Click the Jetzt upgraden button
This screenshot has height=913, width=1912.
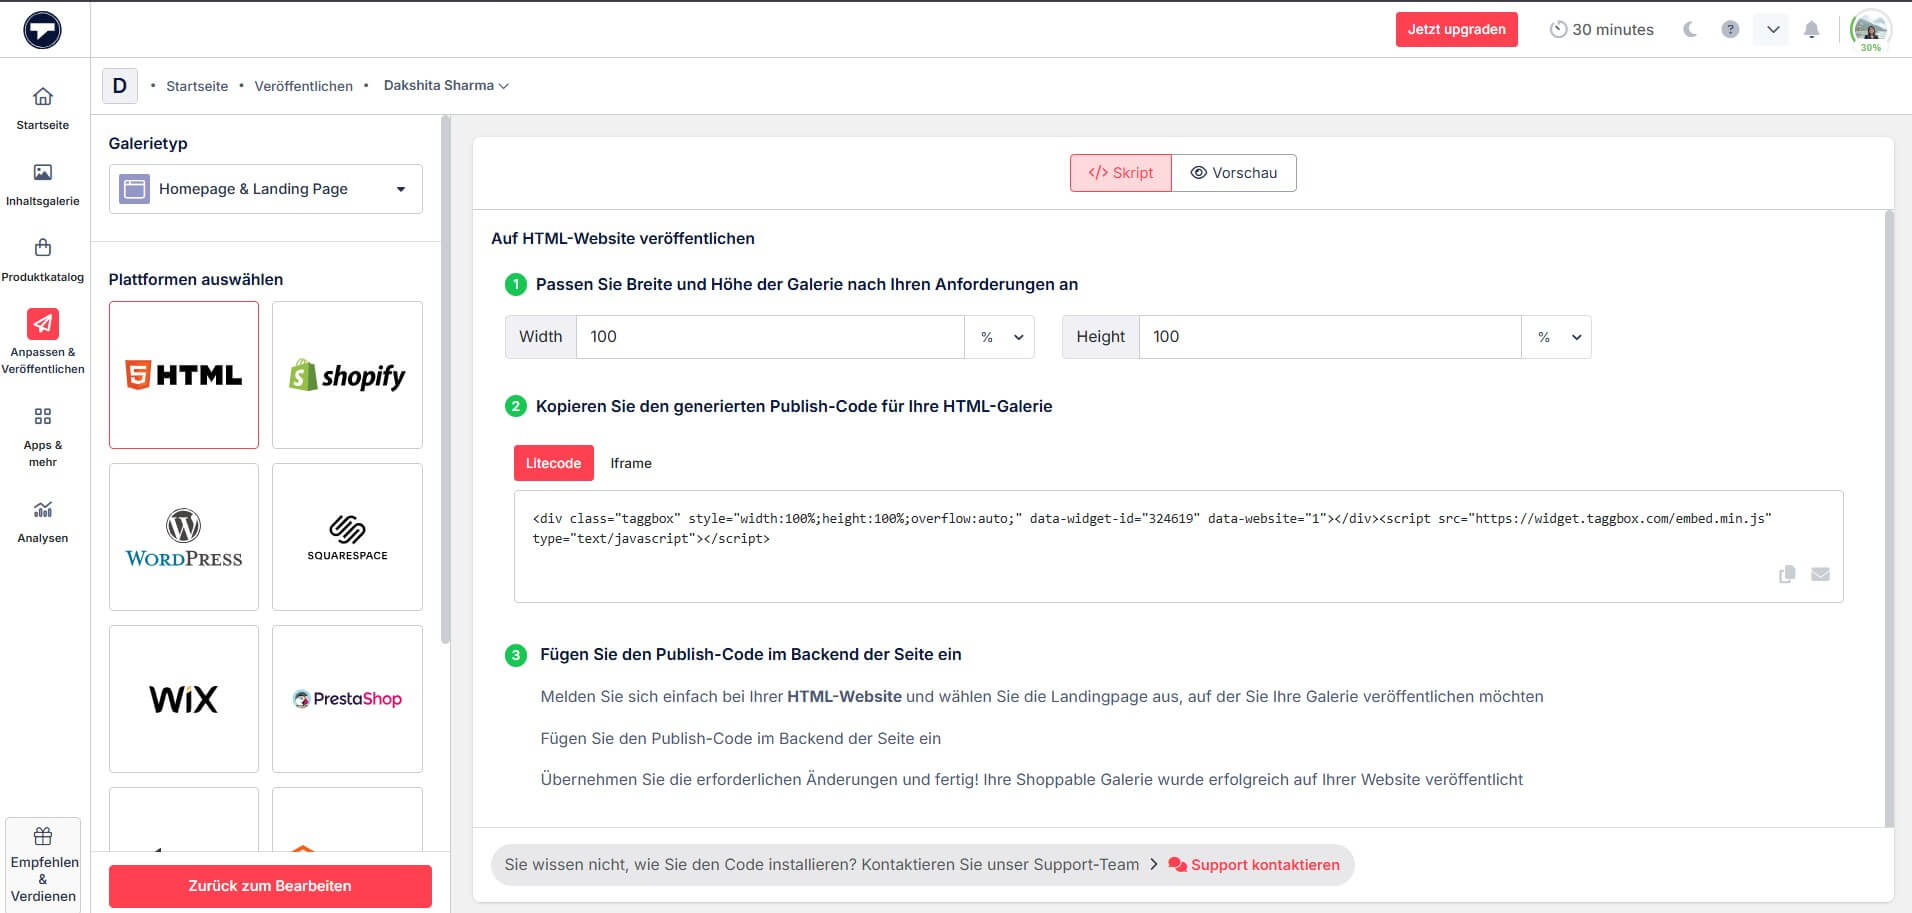click(x=1457, y=29)
